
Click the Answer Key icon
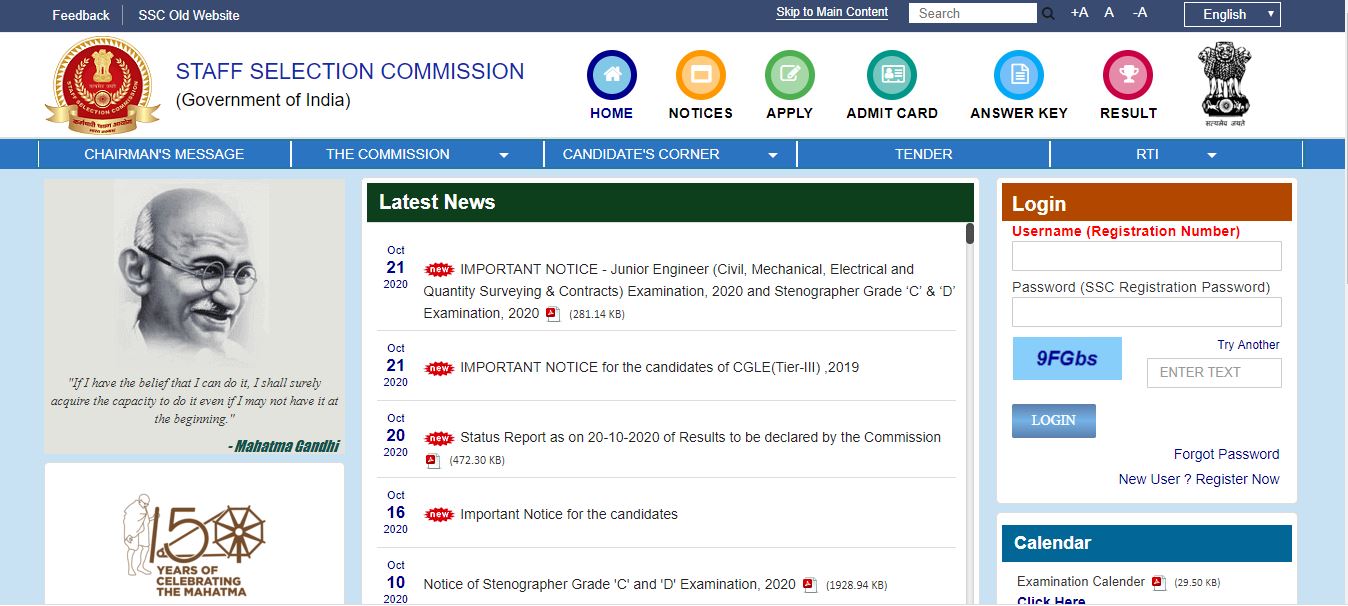click(1018, 75)
